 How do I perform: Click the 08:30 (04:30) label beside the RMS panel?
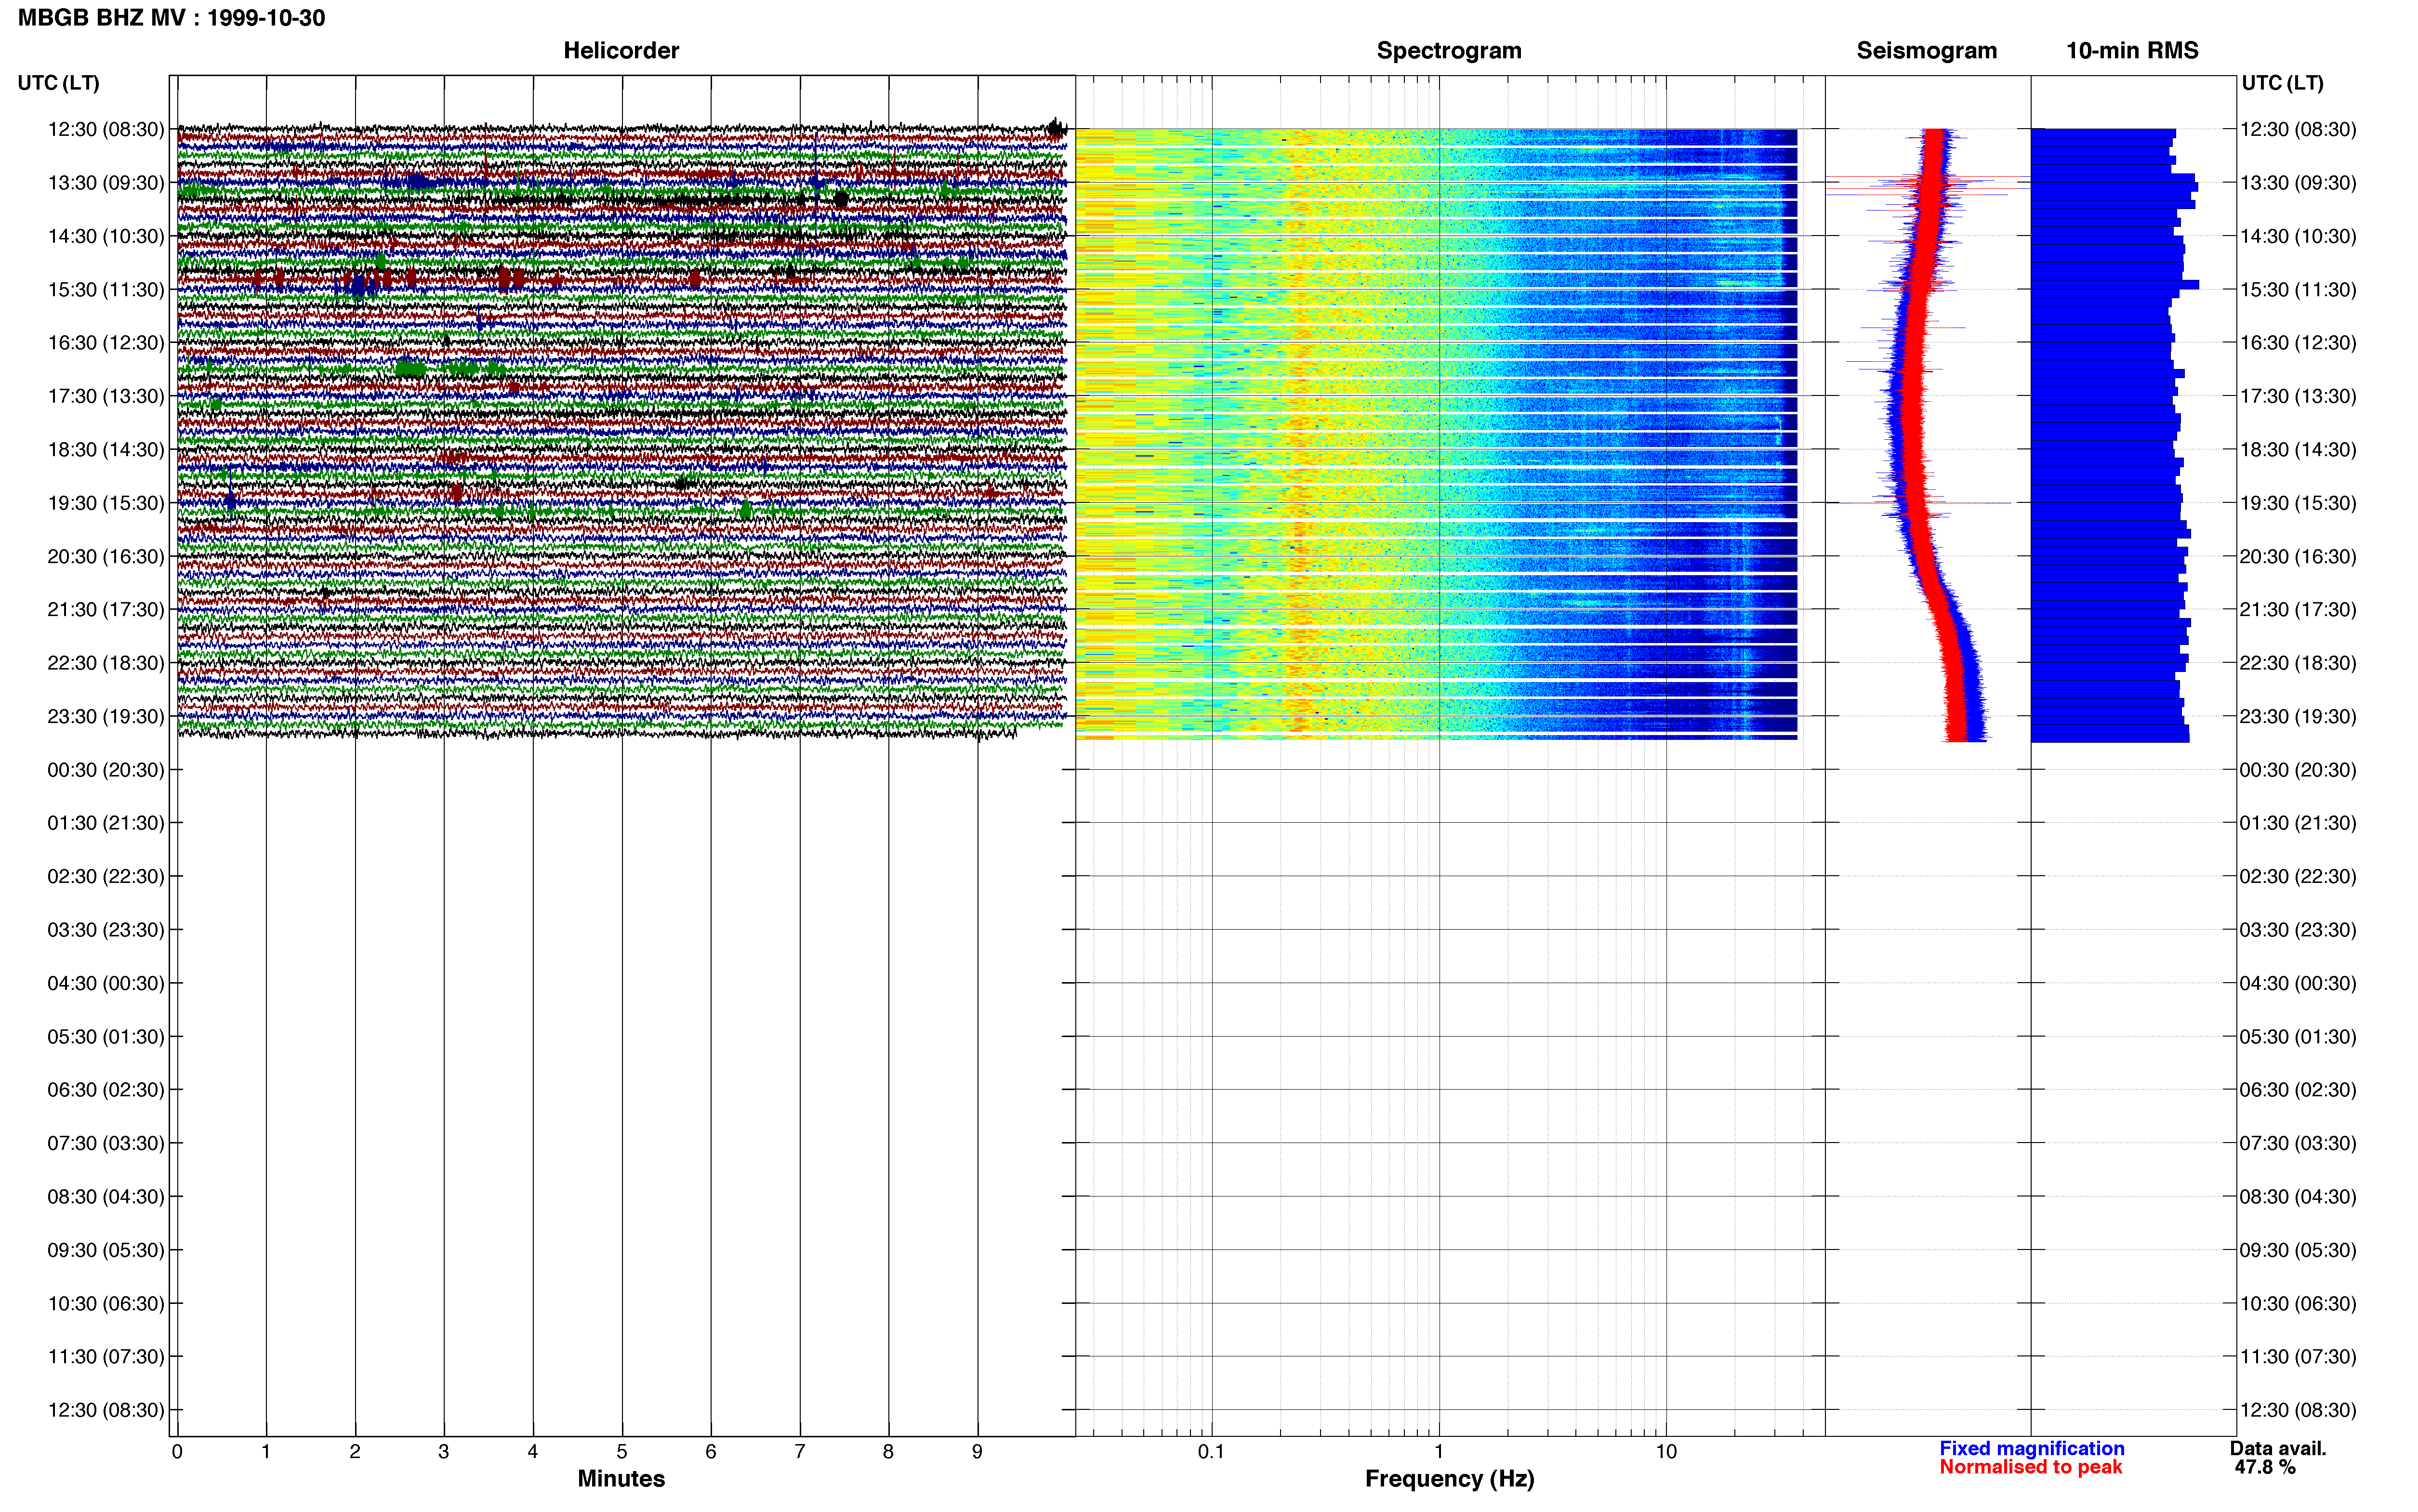tap(2298, 1197)
